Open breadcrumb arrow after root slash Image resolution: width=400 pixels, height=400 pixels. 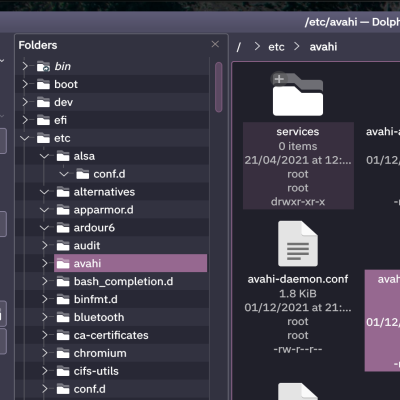pos(257,47)
